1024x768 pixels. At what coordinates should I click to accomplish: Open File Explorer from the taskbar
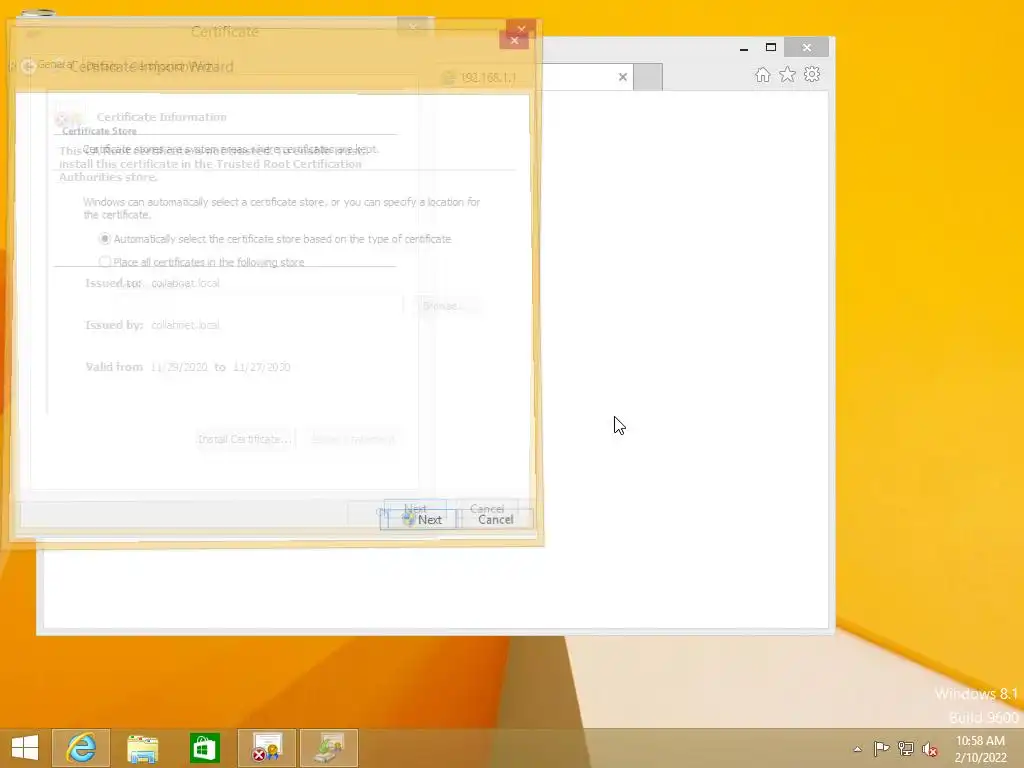point(142,748)
